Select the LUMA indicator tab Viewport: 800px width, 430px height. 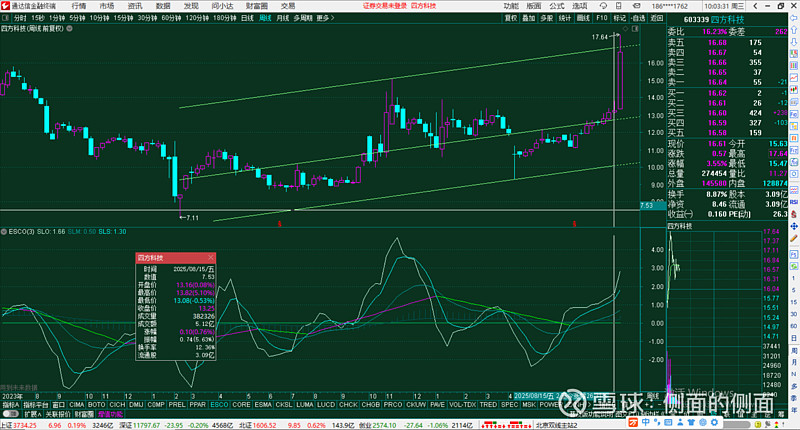305,404
